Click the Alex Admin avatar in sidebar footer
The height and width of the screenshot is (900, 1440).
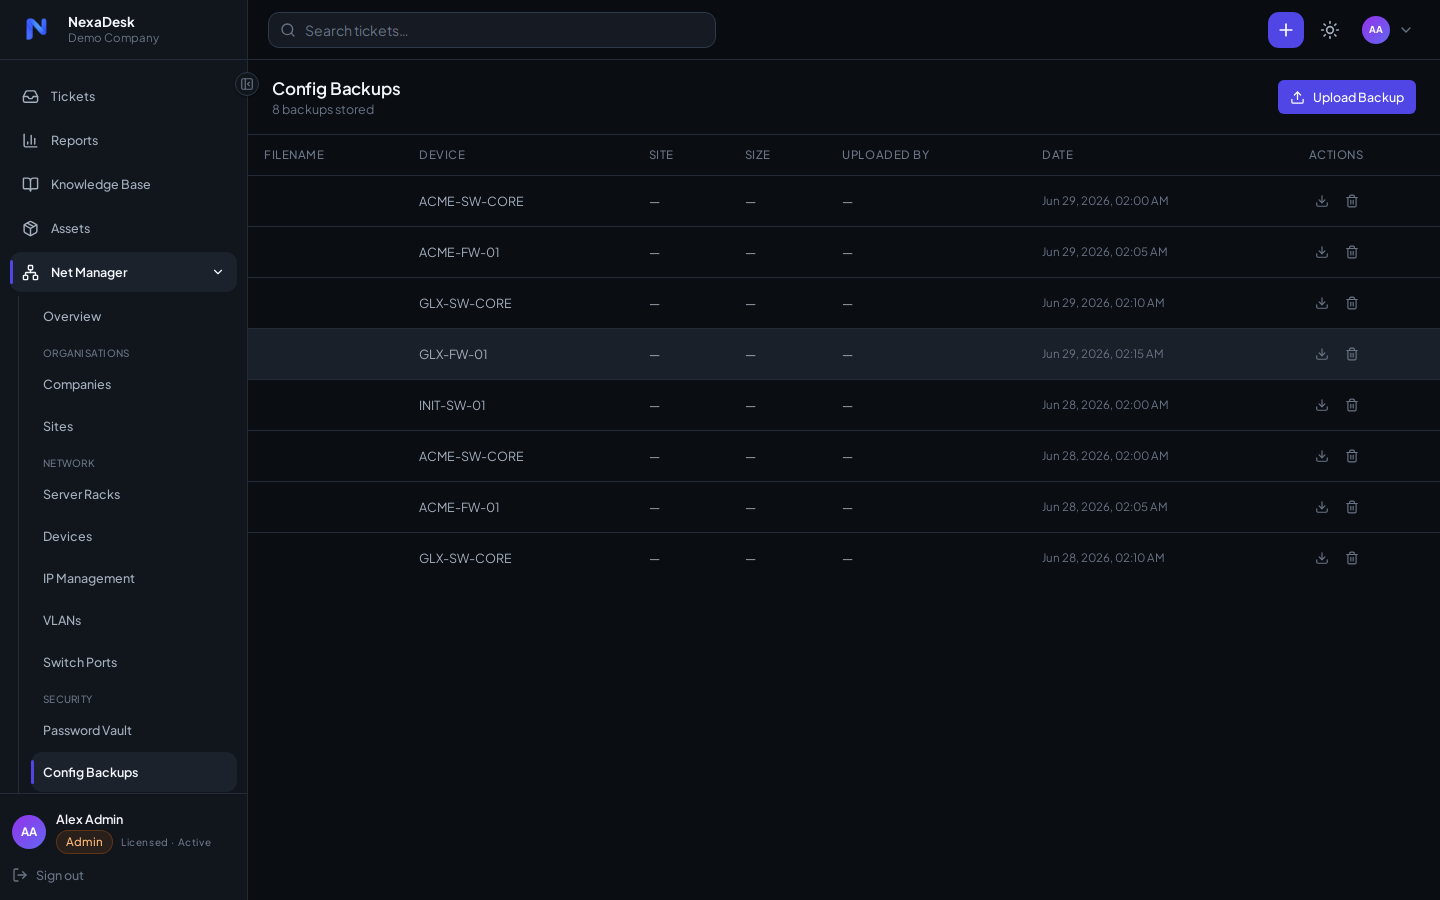pos(29,832)
